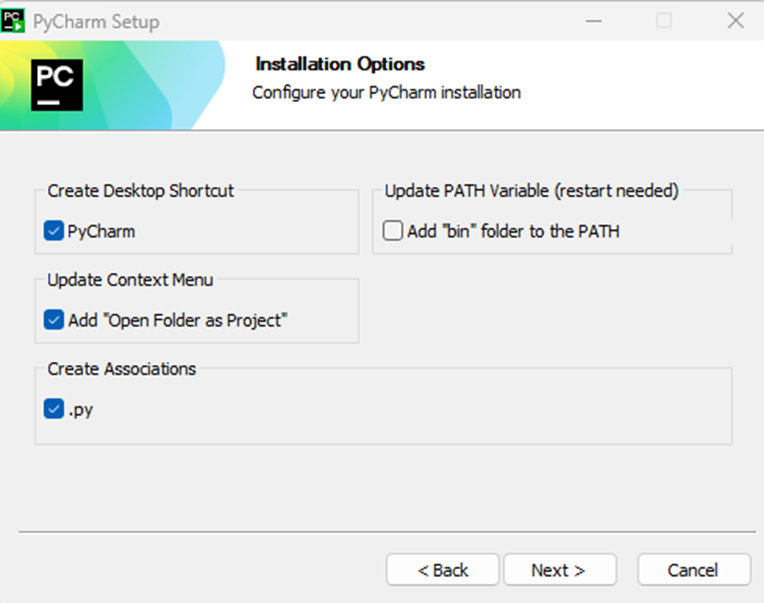Click the large PyCharm PC logo

coord(57,85)
